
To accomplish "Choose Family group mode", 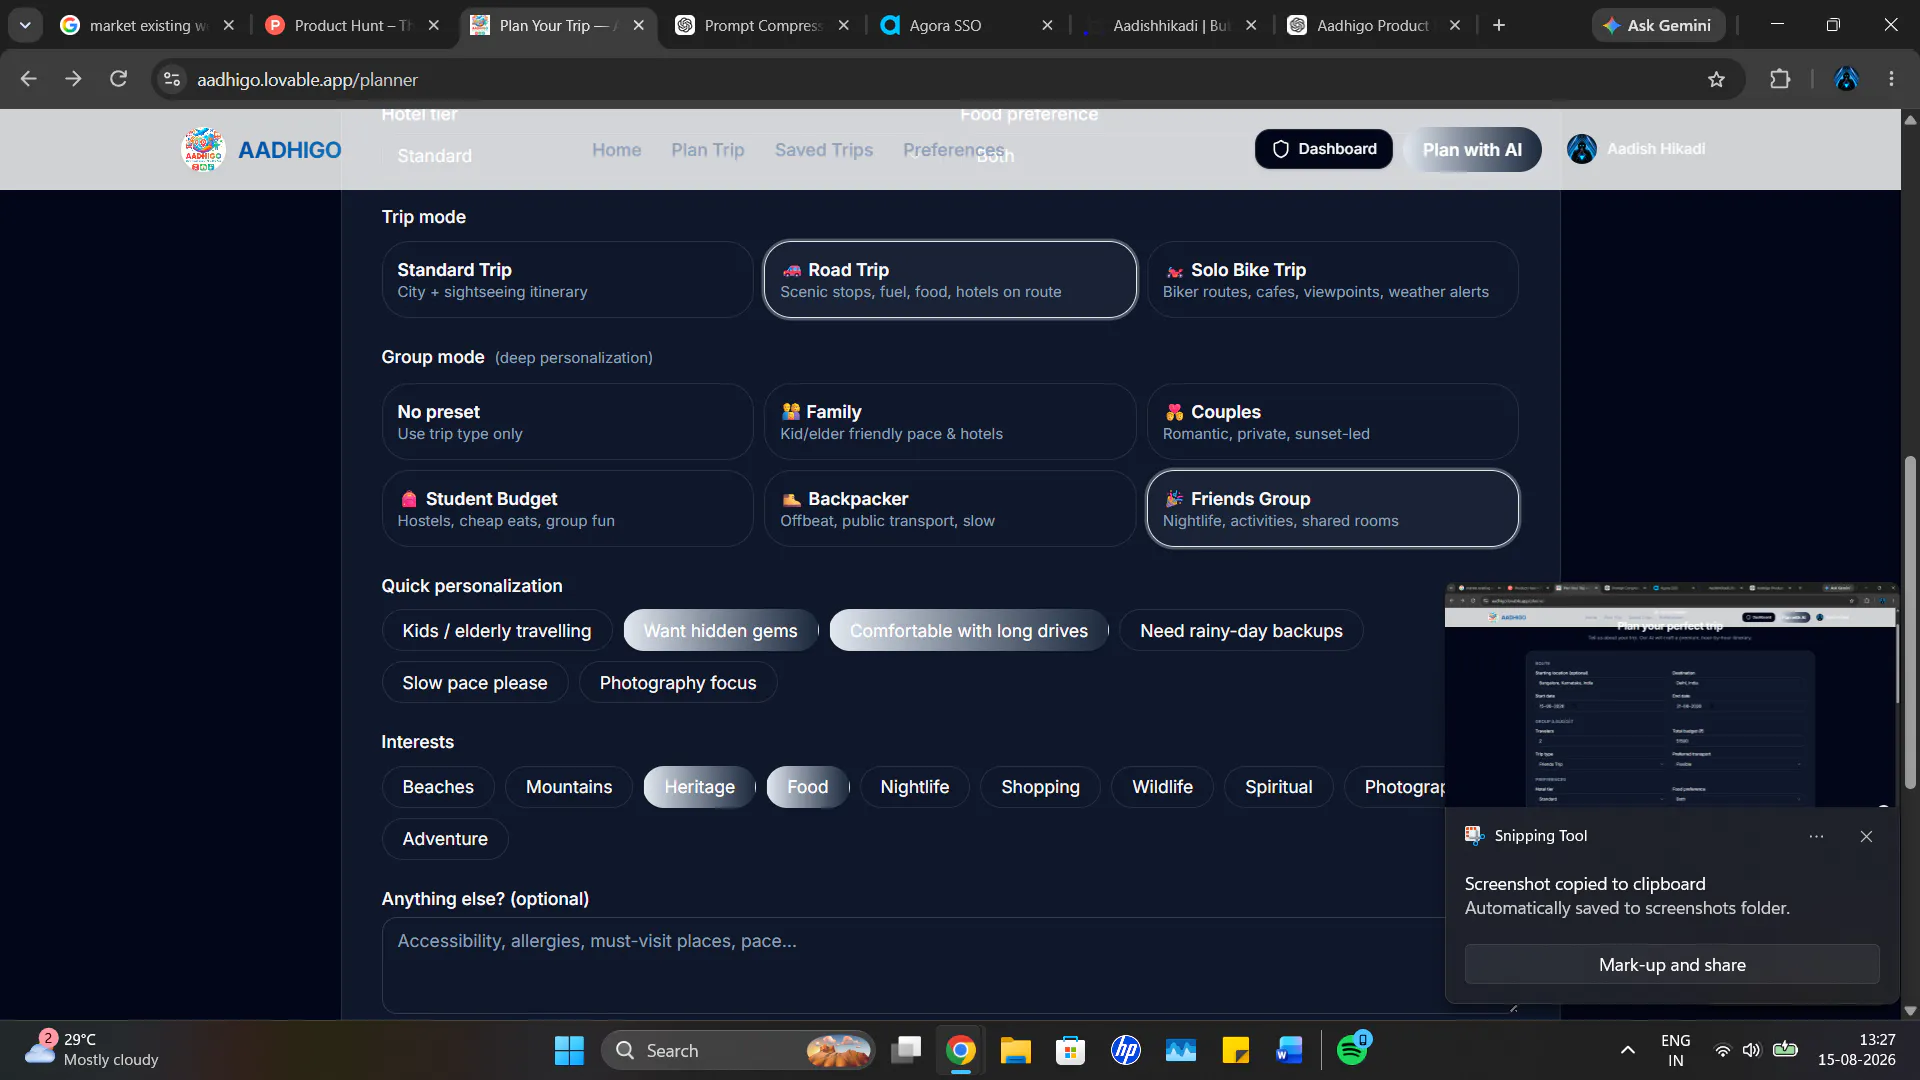I will point(950,422).
